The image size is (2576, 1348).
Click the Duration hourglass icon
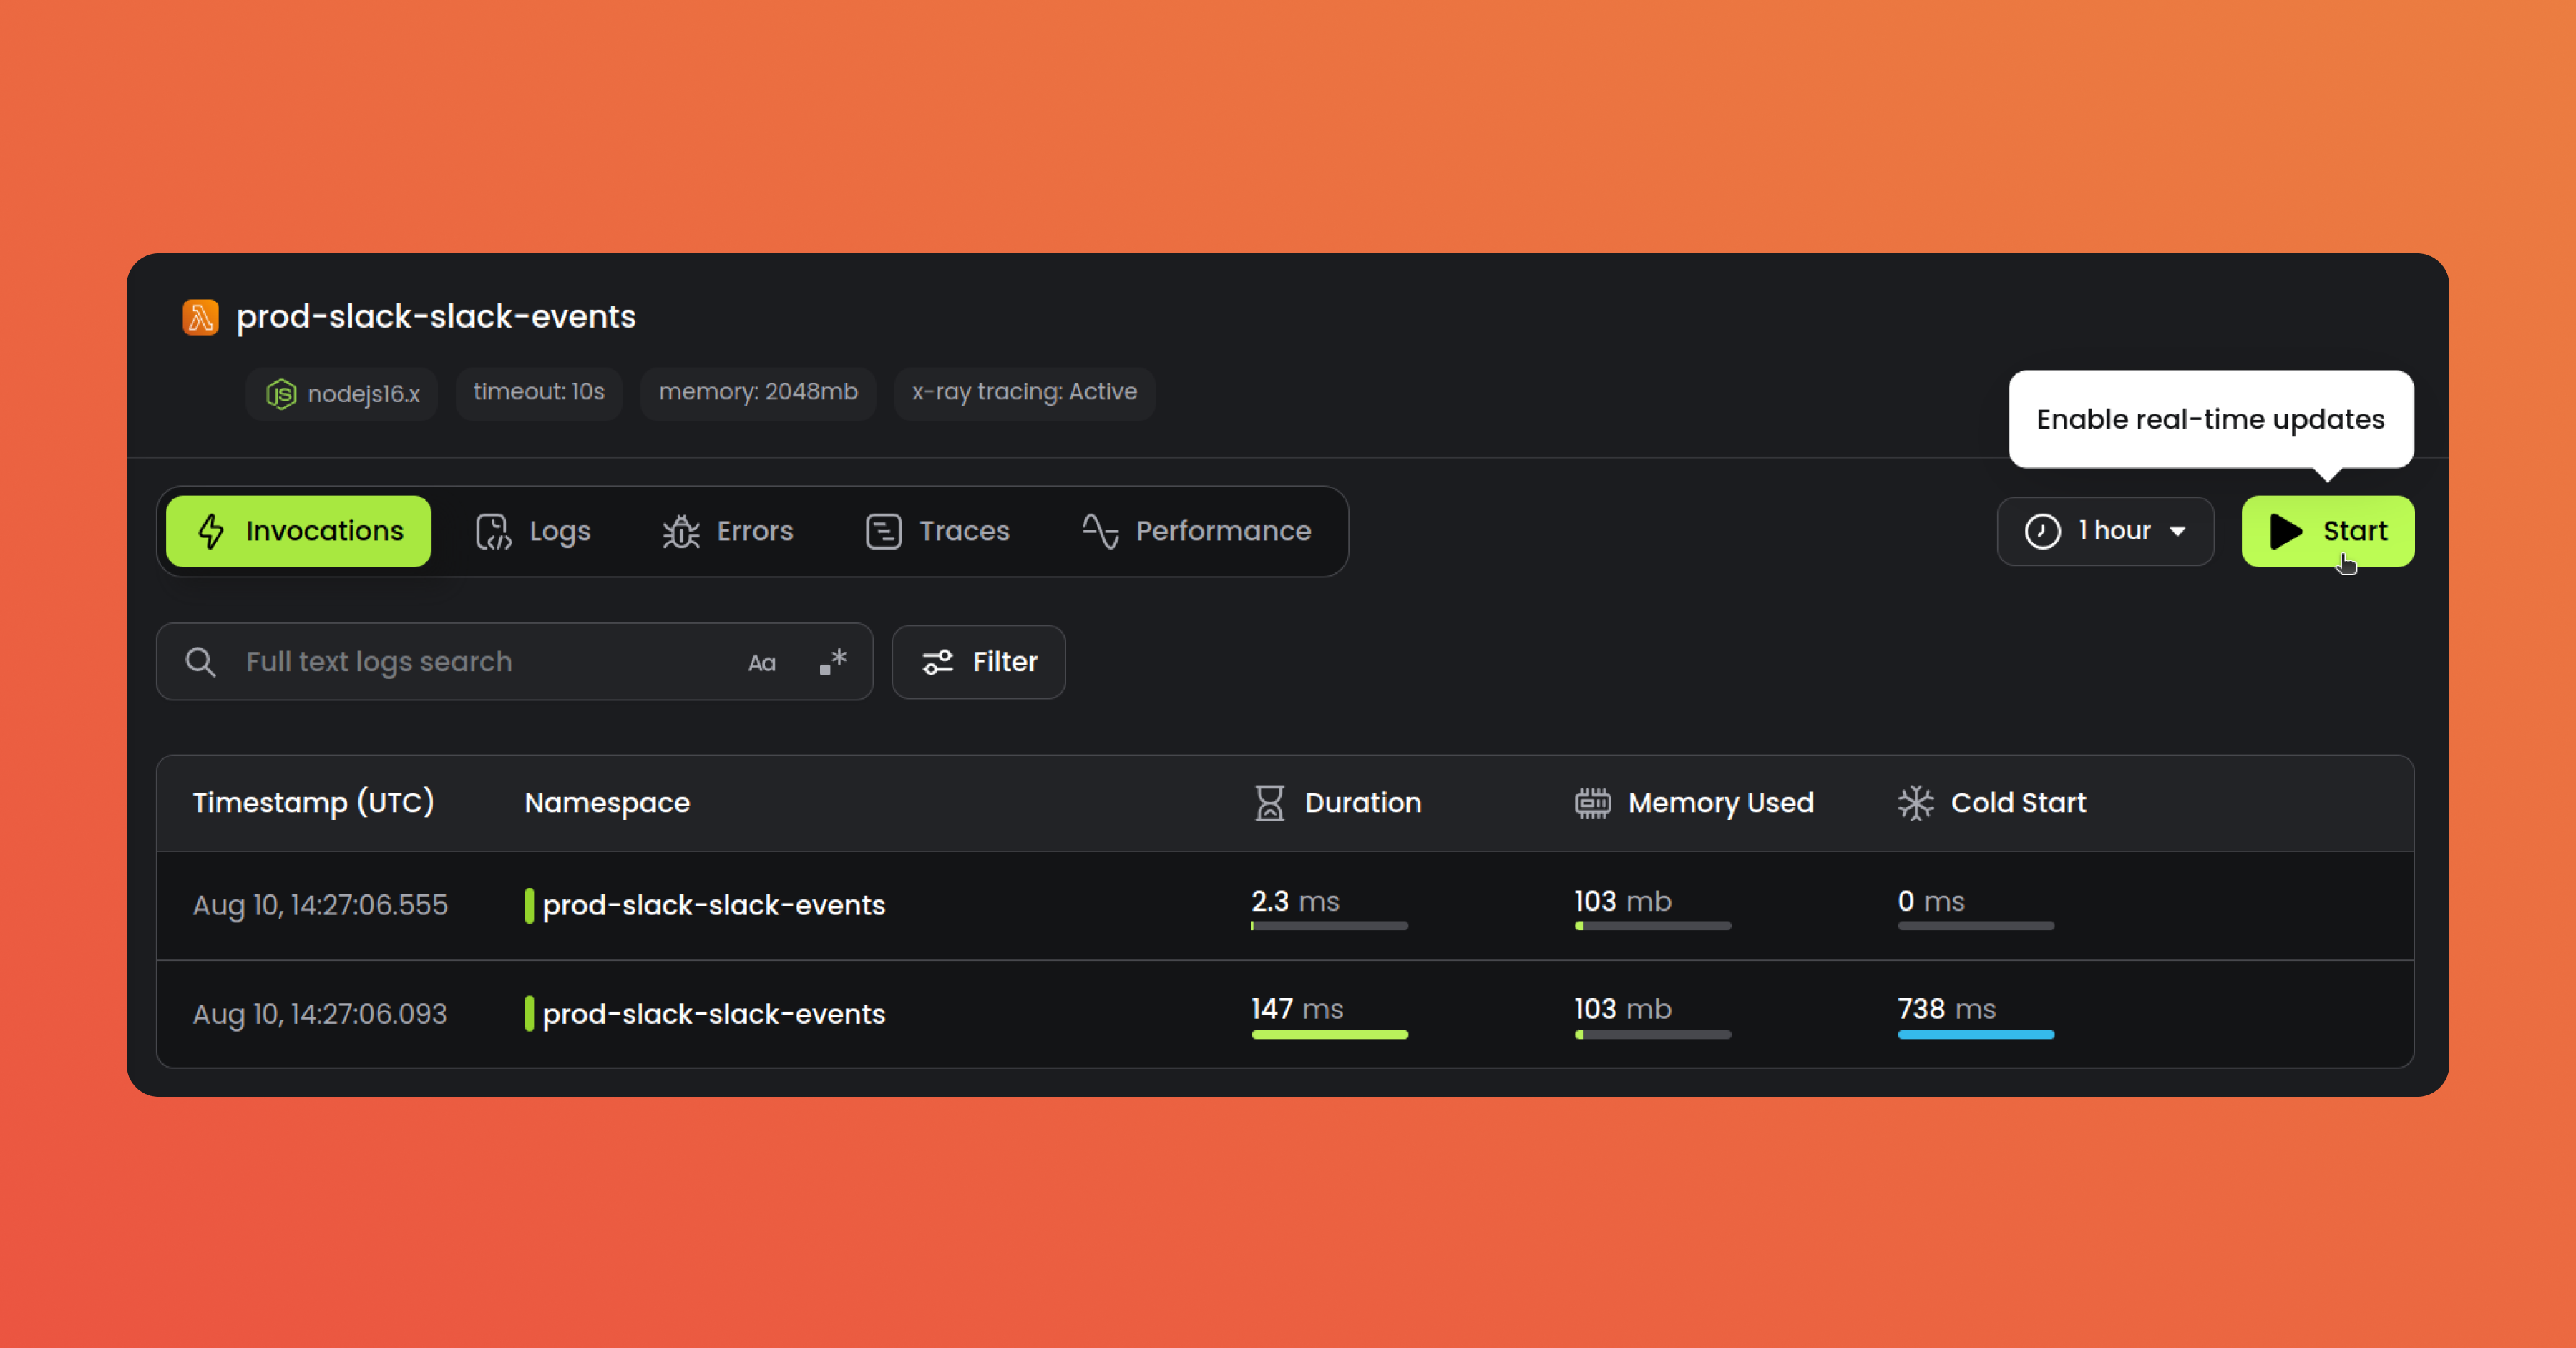pyautogui.click(x=1269, y=803)
